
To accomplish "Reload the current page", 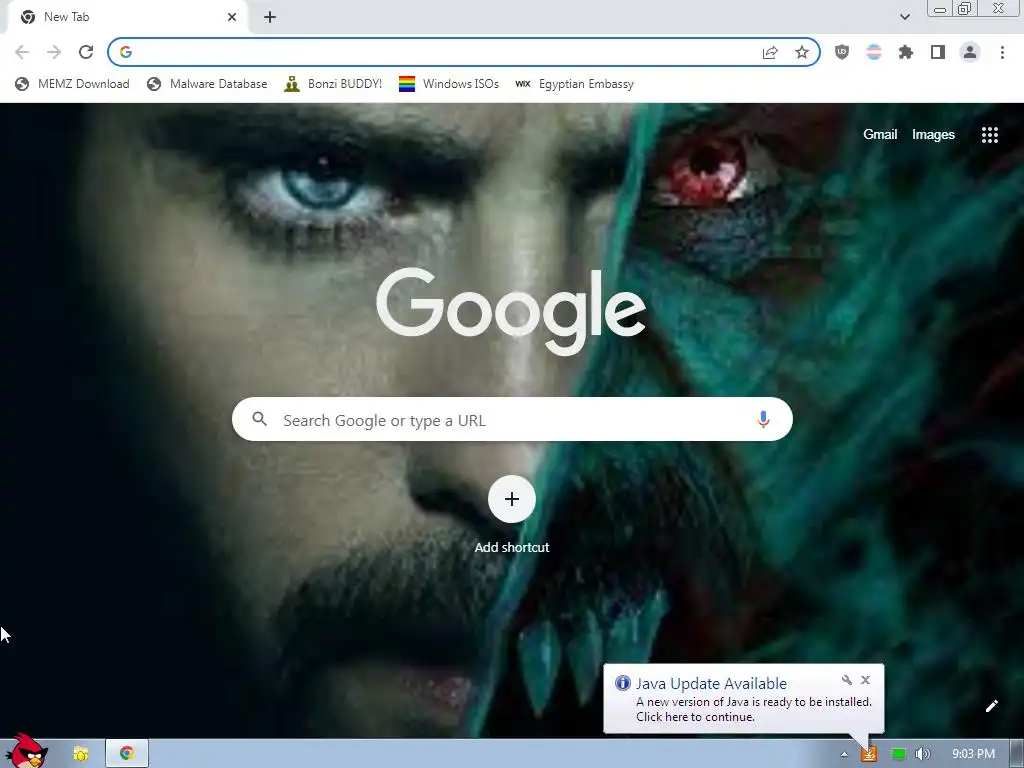I will point(86,52).
